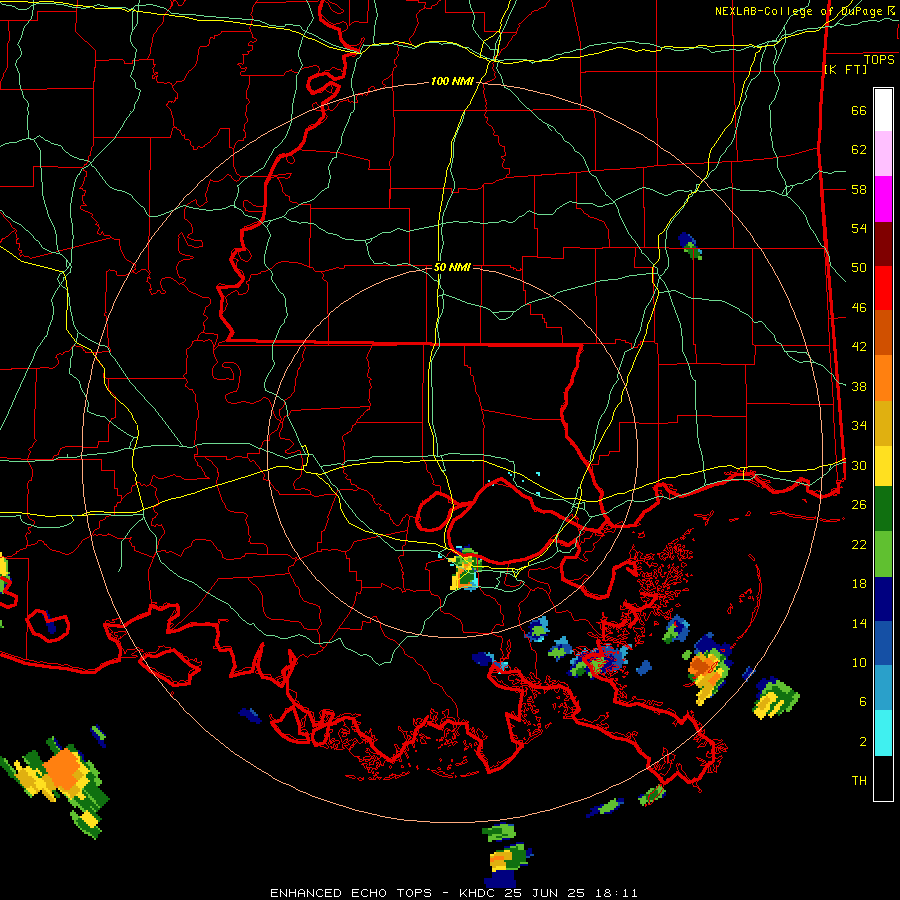The height and width of the screenshot is (900, 900).
Task: Click the TOPS legend title
Action: pos(879,60)
